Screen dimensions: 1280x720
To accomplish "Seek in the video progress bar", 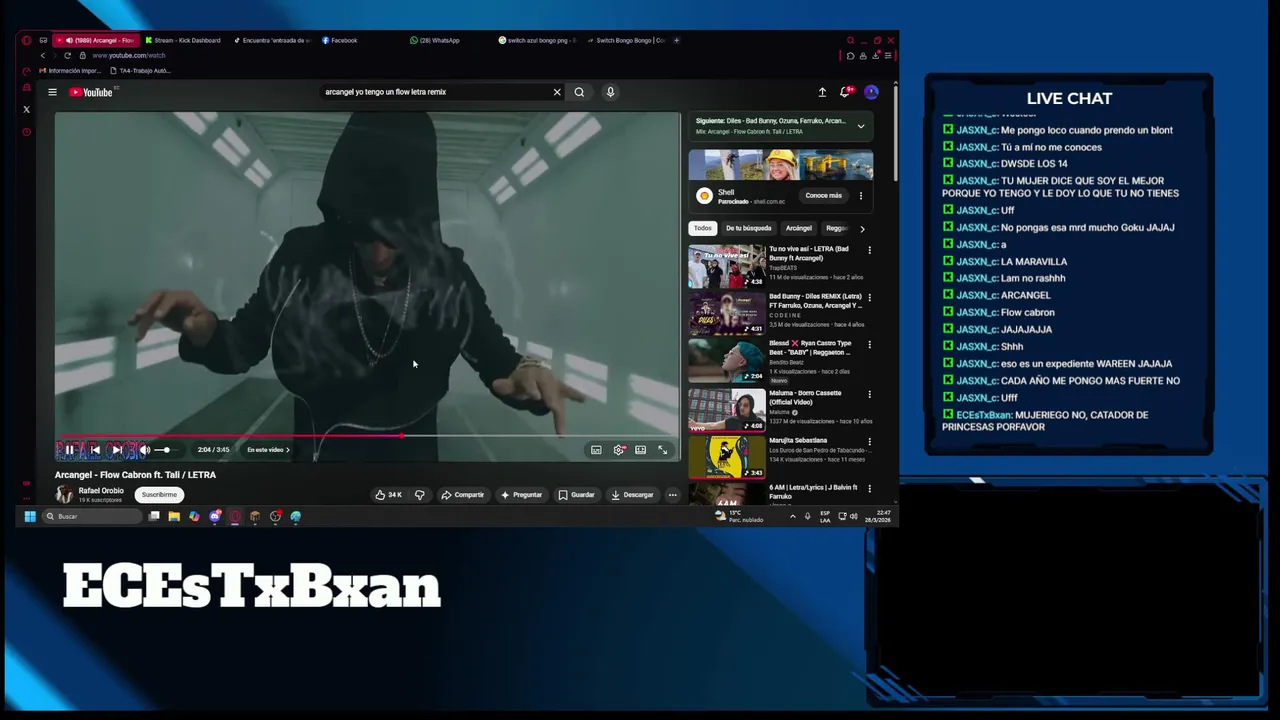I will click(x=367, y=436).
